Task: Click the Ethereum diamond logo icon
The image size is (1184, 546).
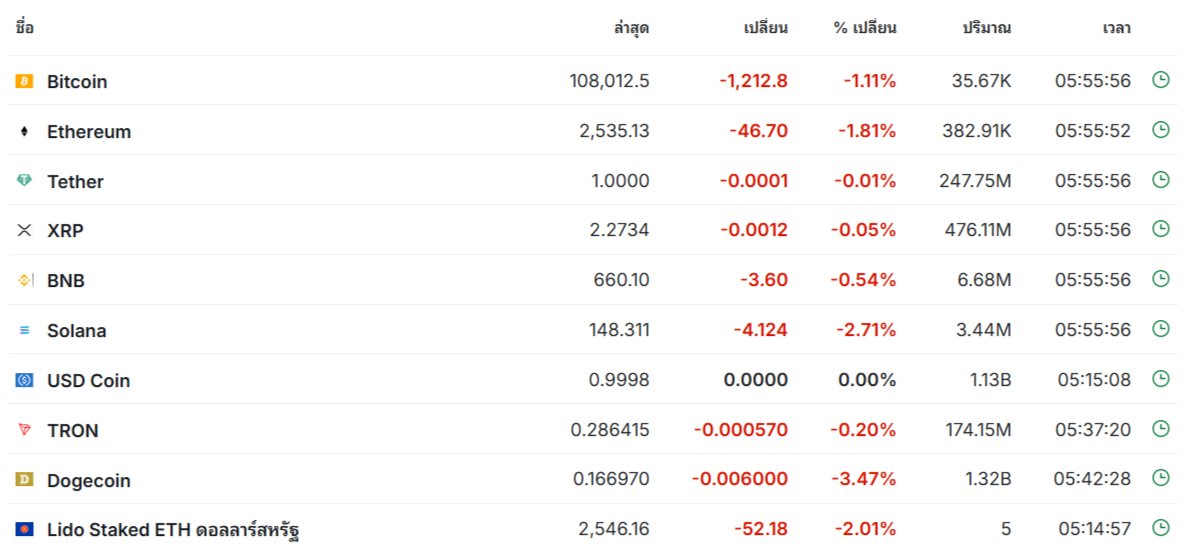Action: 24,131
